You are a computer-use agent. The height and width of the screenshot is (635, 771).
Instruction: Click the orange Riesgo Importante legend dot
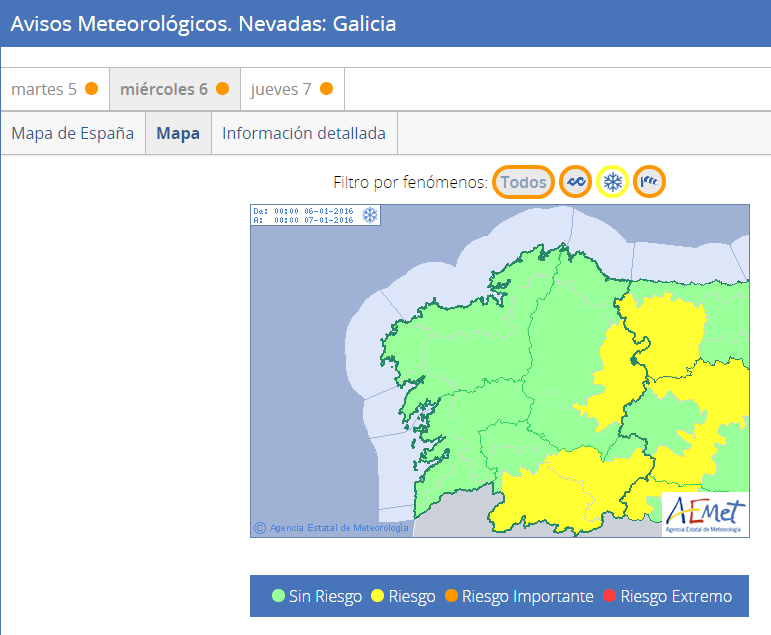pyautogui.click(x=451, y=597)
